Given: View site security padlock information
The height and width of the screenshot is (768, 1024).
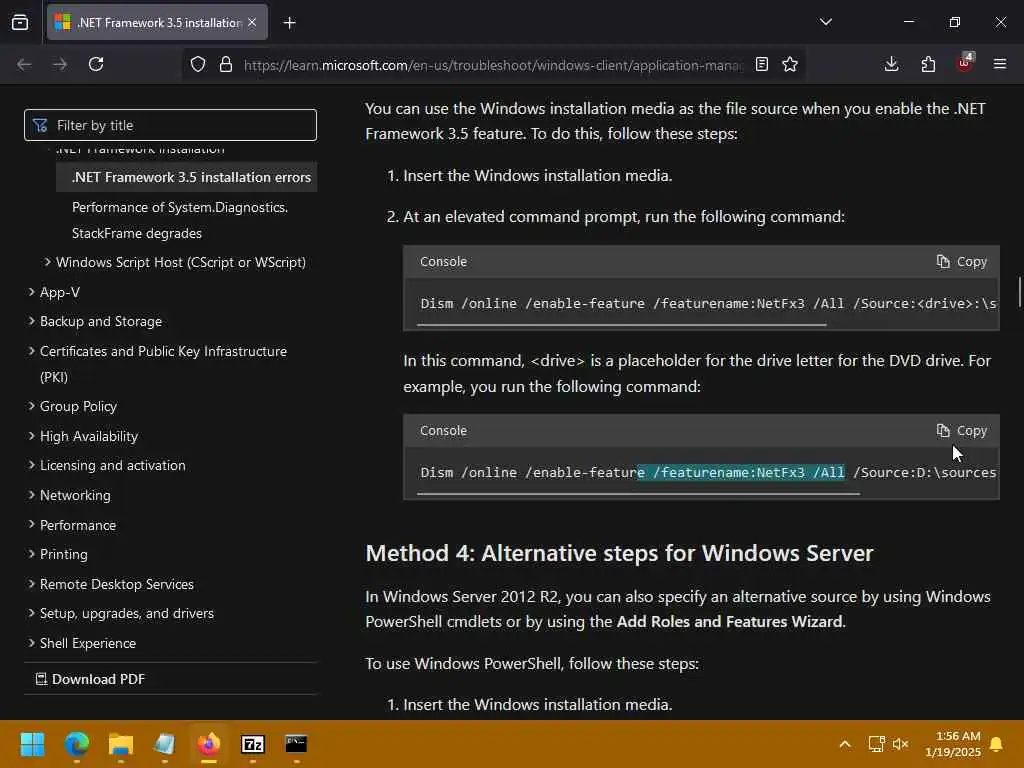Looking at the screenshot, I should tap(226, 64).
